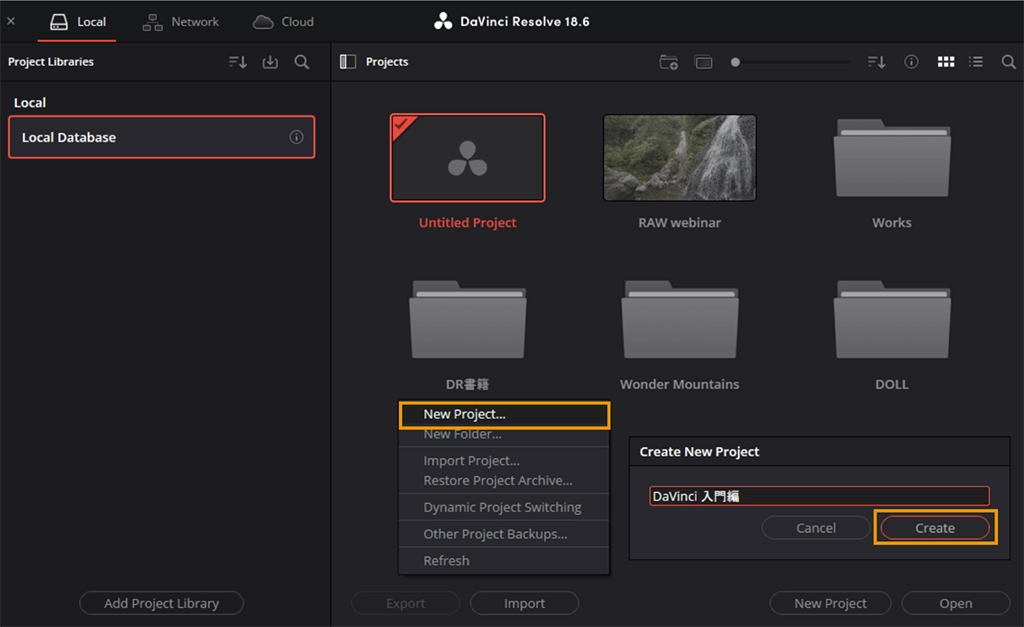Click the Untitled Project name label
1024x627 pixels.
468,223
